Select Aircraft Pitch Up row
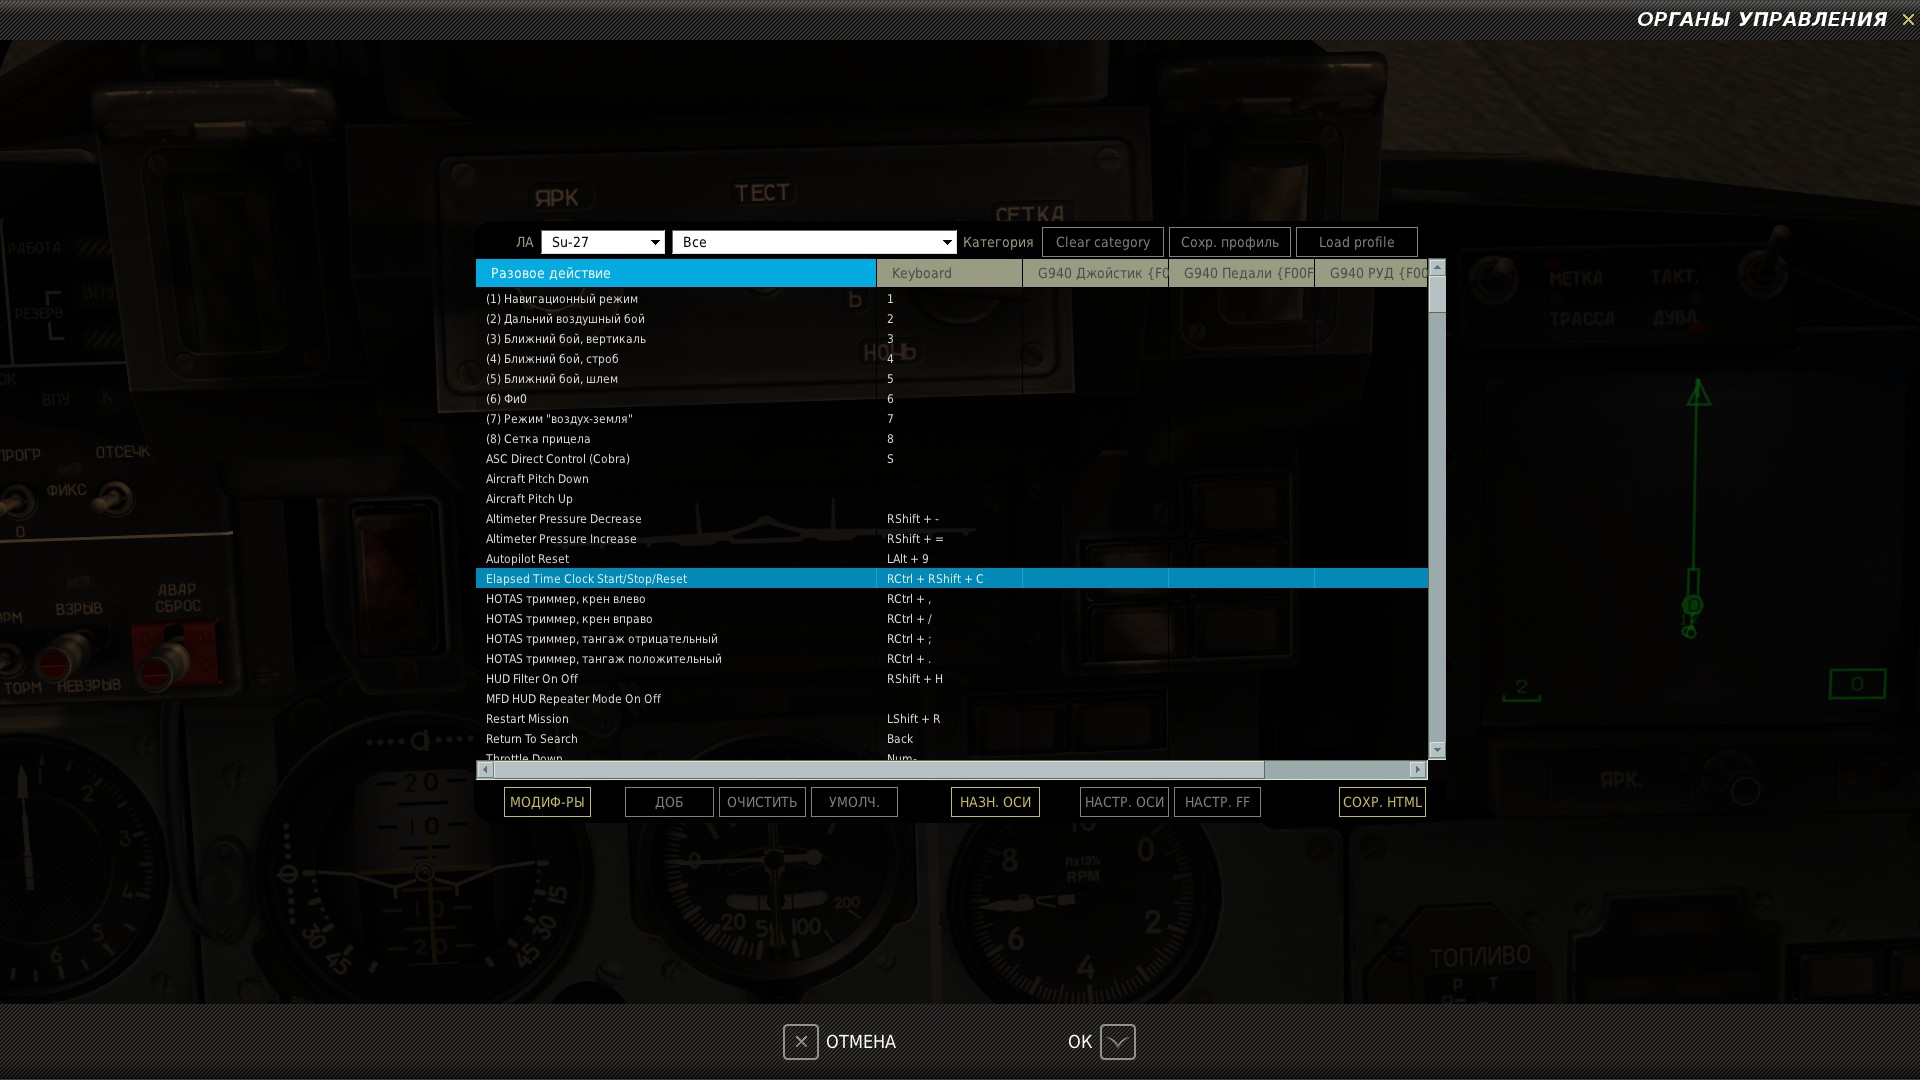This screenshot has height=1080, width=1920. (952, 499)
